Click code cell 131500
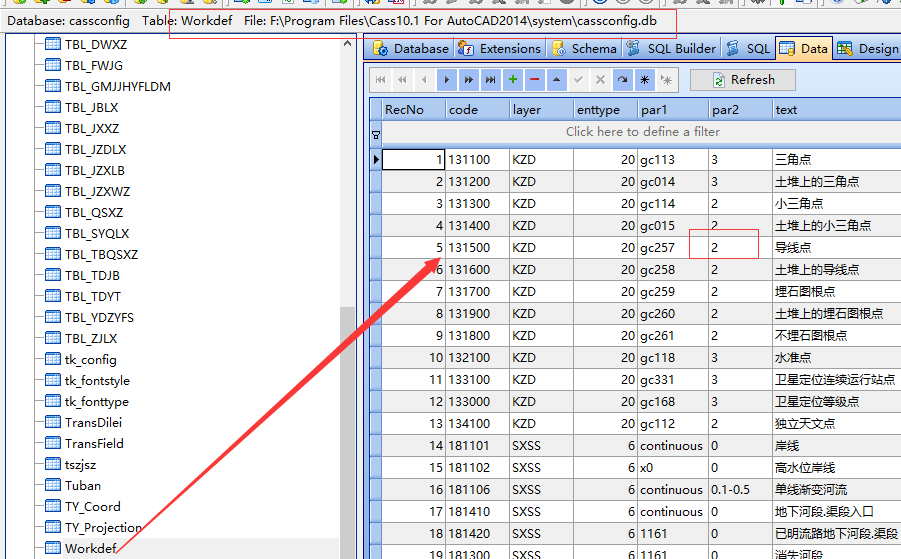Image resolution: width=901 pixels, height=559 pixels. tap(478, 248)
